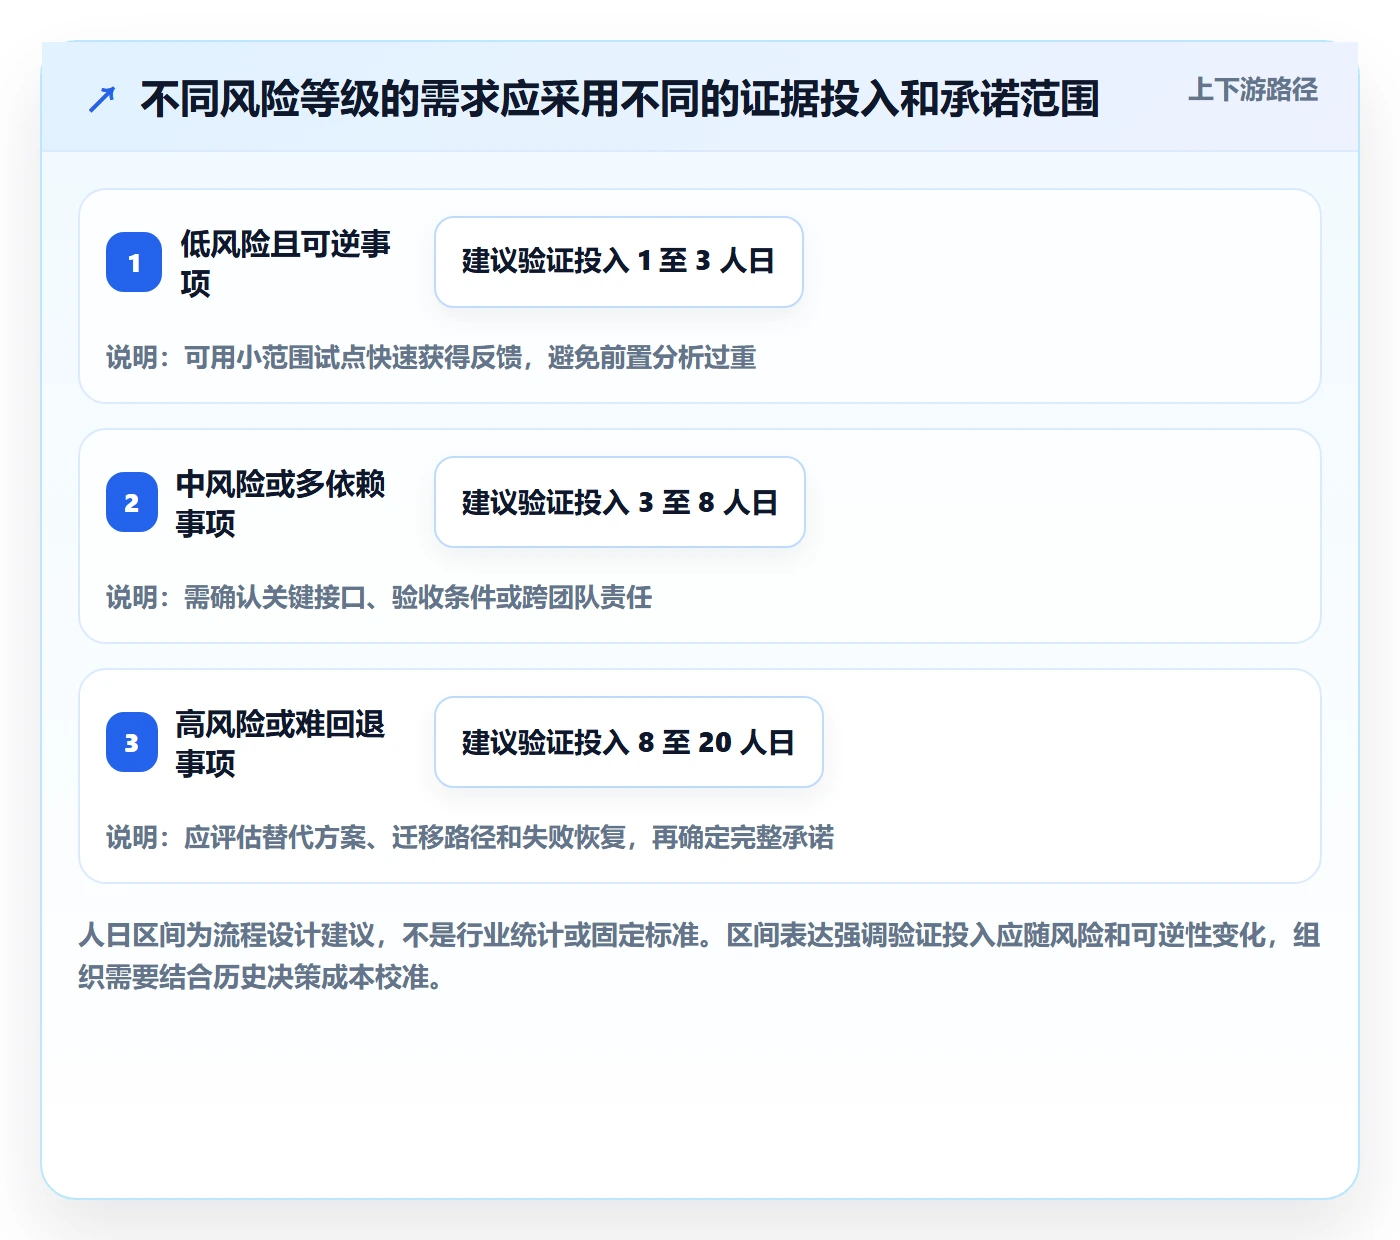Select the heading 低风险且可逆事项
1400x1240 pixels.
click(286, 263)
